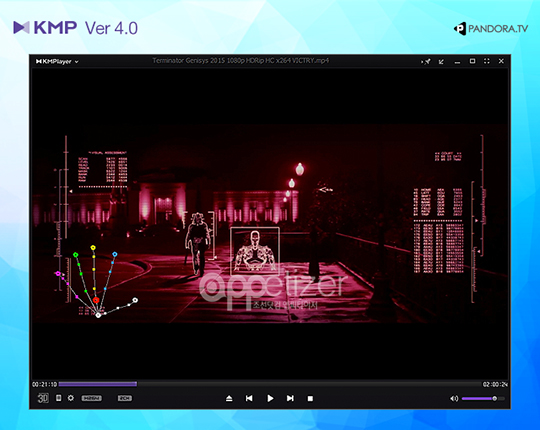
Task: Click the video display area
Action: 270,224
